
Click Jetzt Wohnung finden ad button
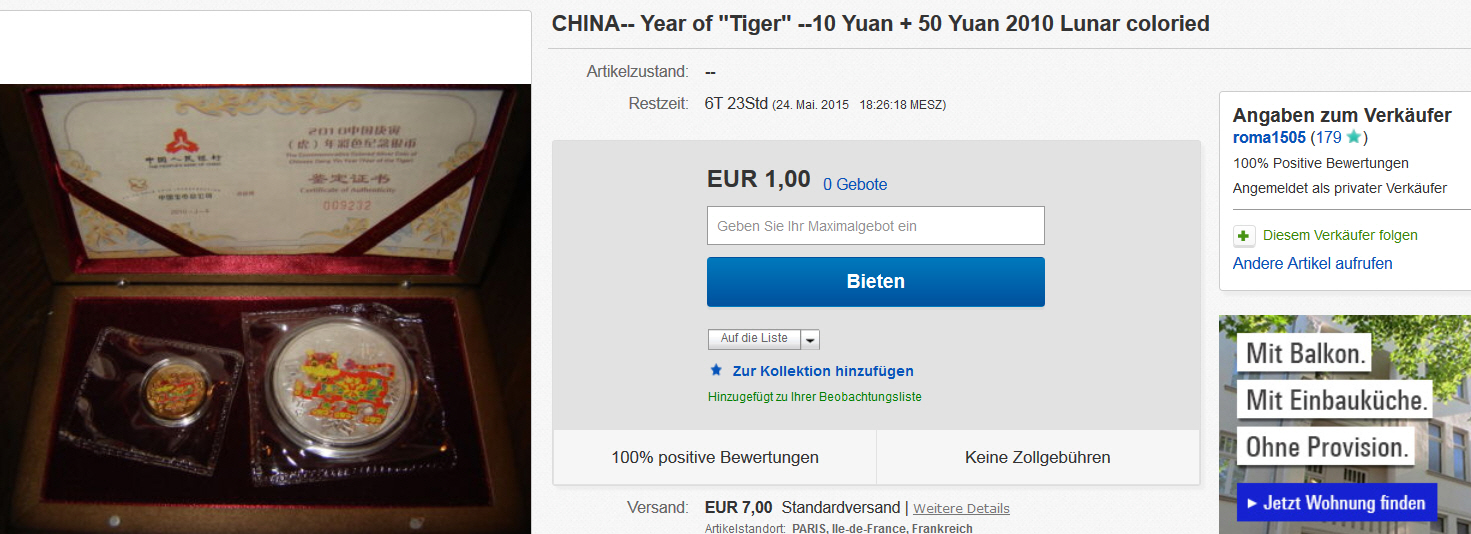1336,503
